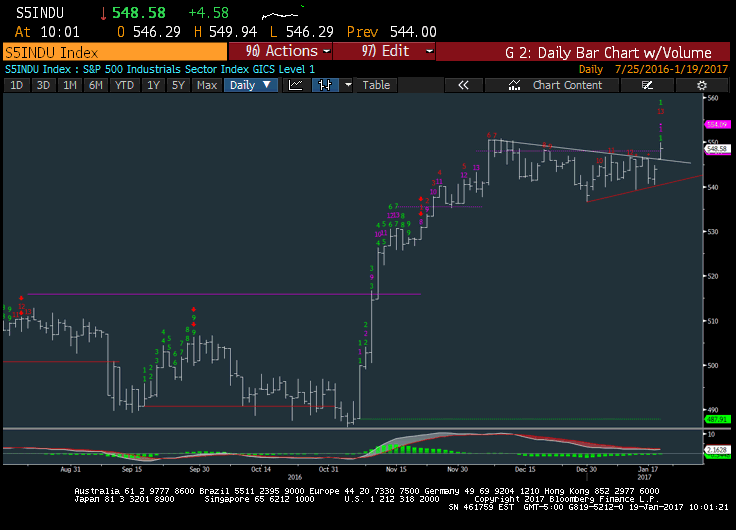Image resolution: width=736 pixels, height=530 pixels.
Task: Open chart settings gear
Action: [x=702, y=85]
